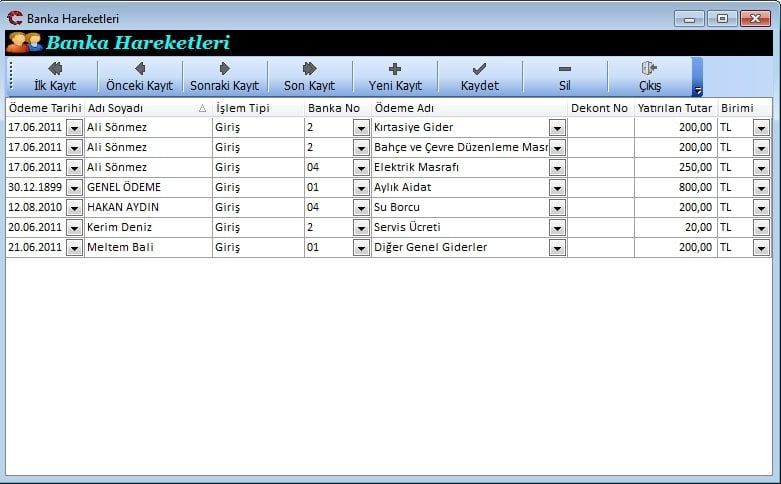Open Ödeme Adı dropdown for Servis Ücreti
This screenshot has width=781, height=484.
(x=557, y=228)
